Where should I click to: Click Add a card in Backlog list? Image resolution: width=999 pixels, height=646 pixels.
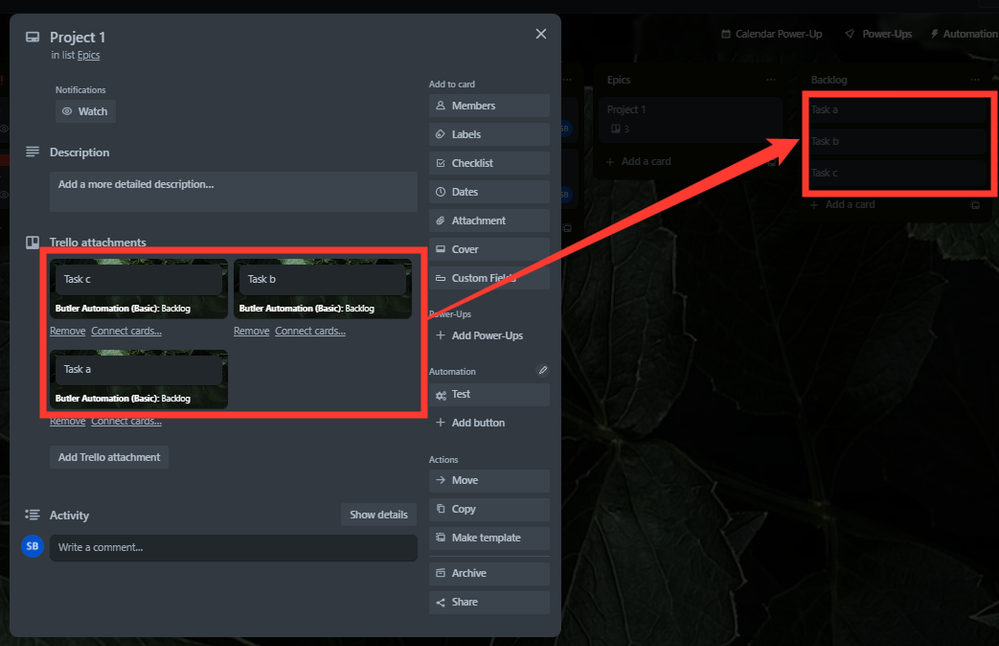click(842, 205)
